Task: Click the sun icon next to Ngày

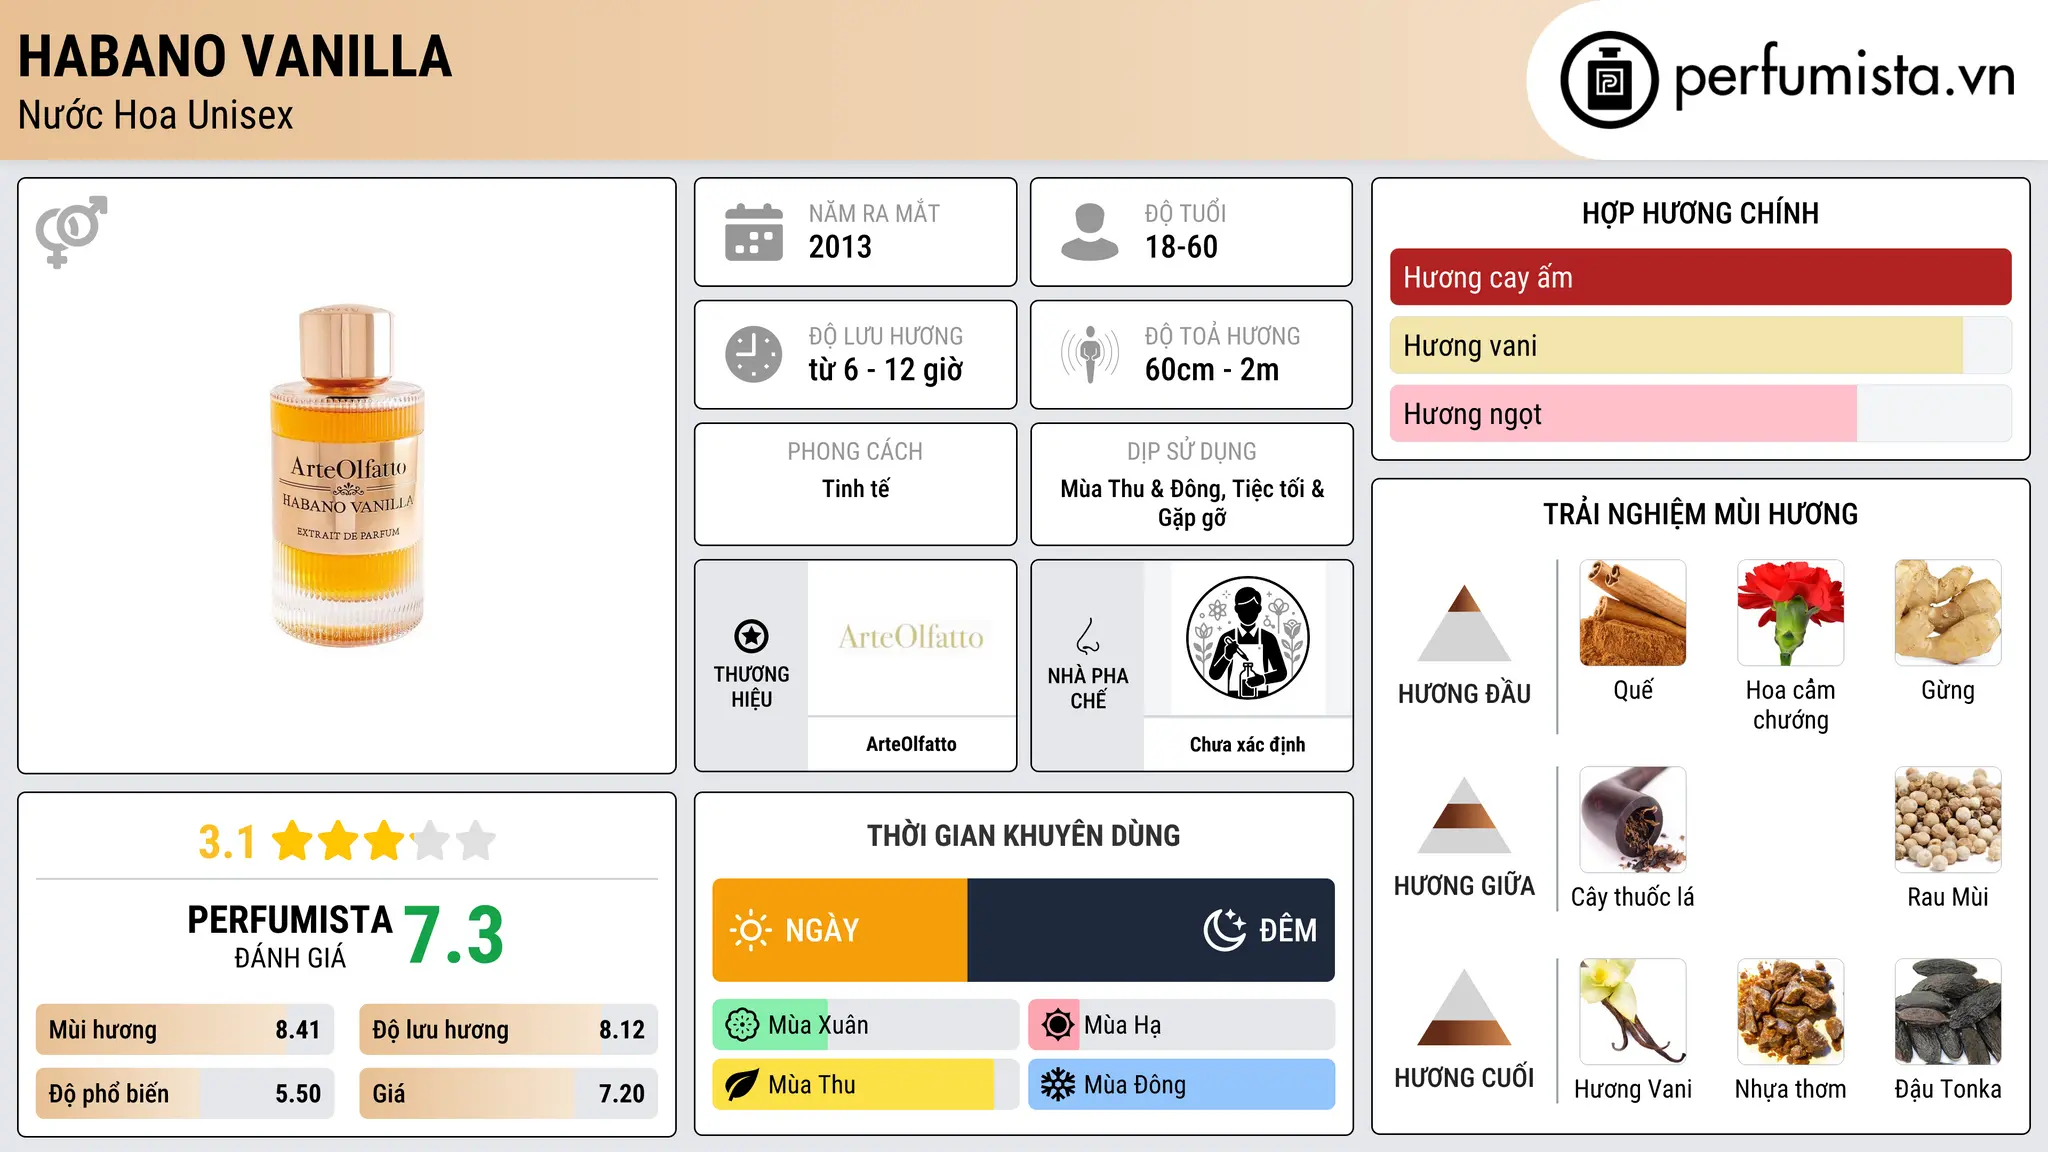Action: click(750, 930)
